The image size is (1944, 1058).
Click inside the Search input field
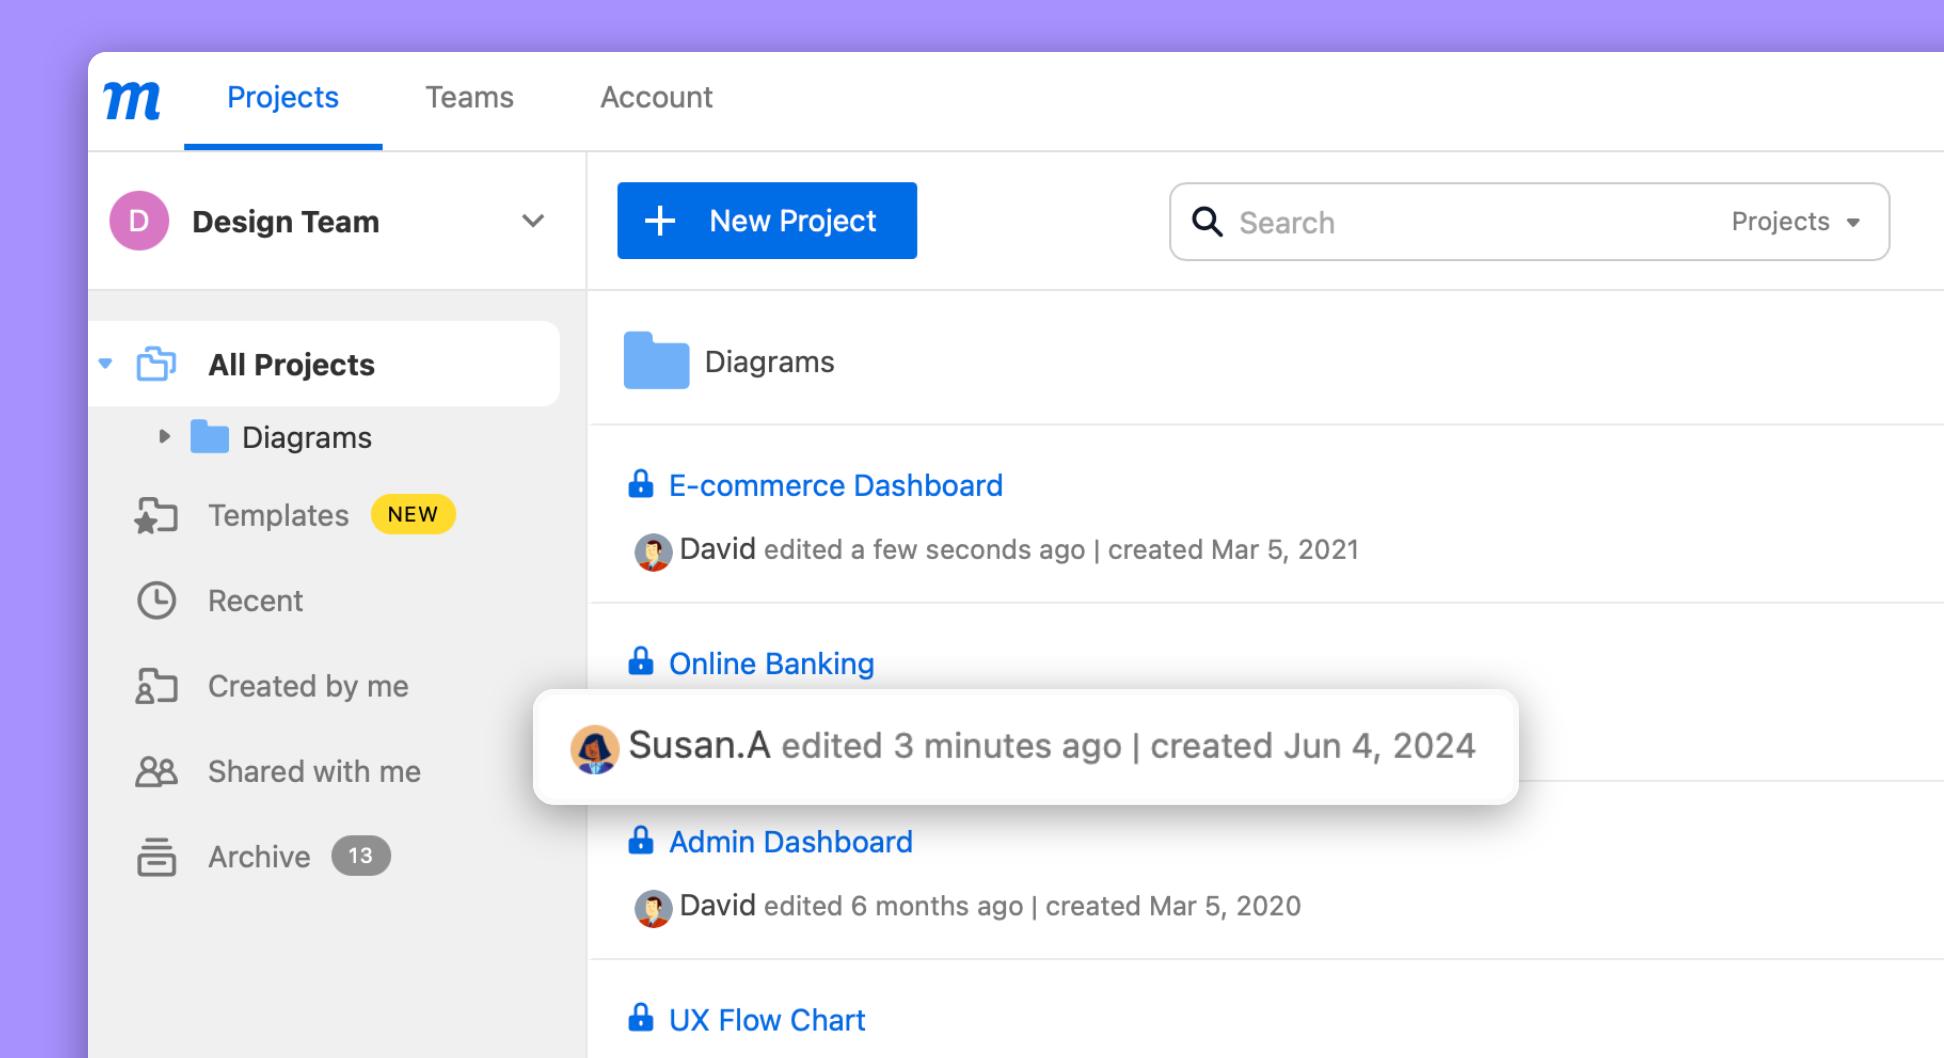[x=1400, y=222]
